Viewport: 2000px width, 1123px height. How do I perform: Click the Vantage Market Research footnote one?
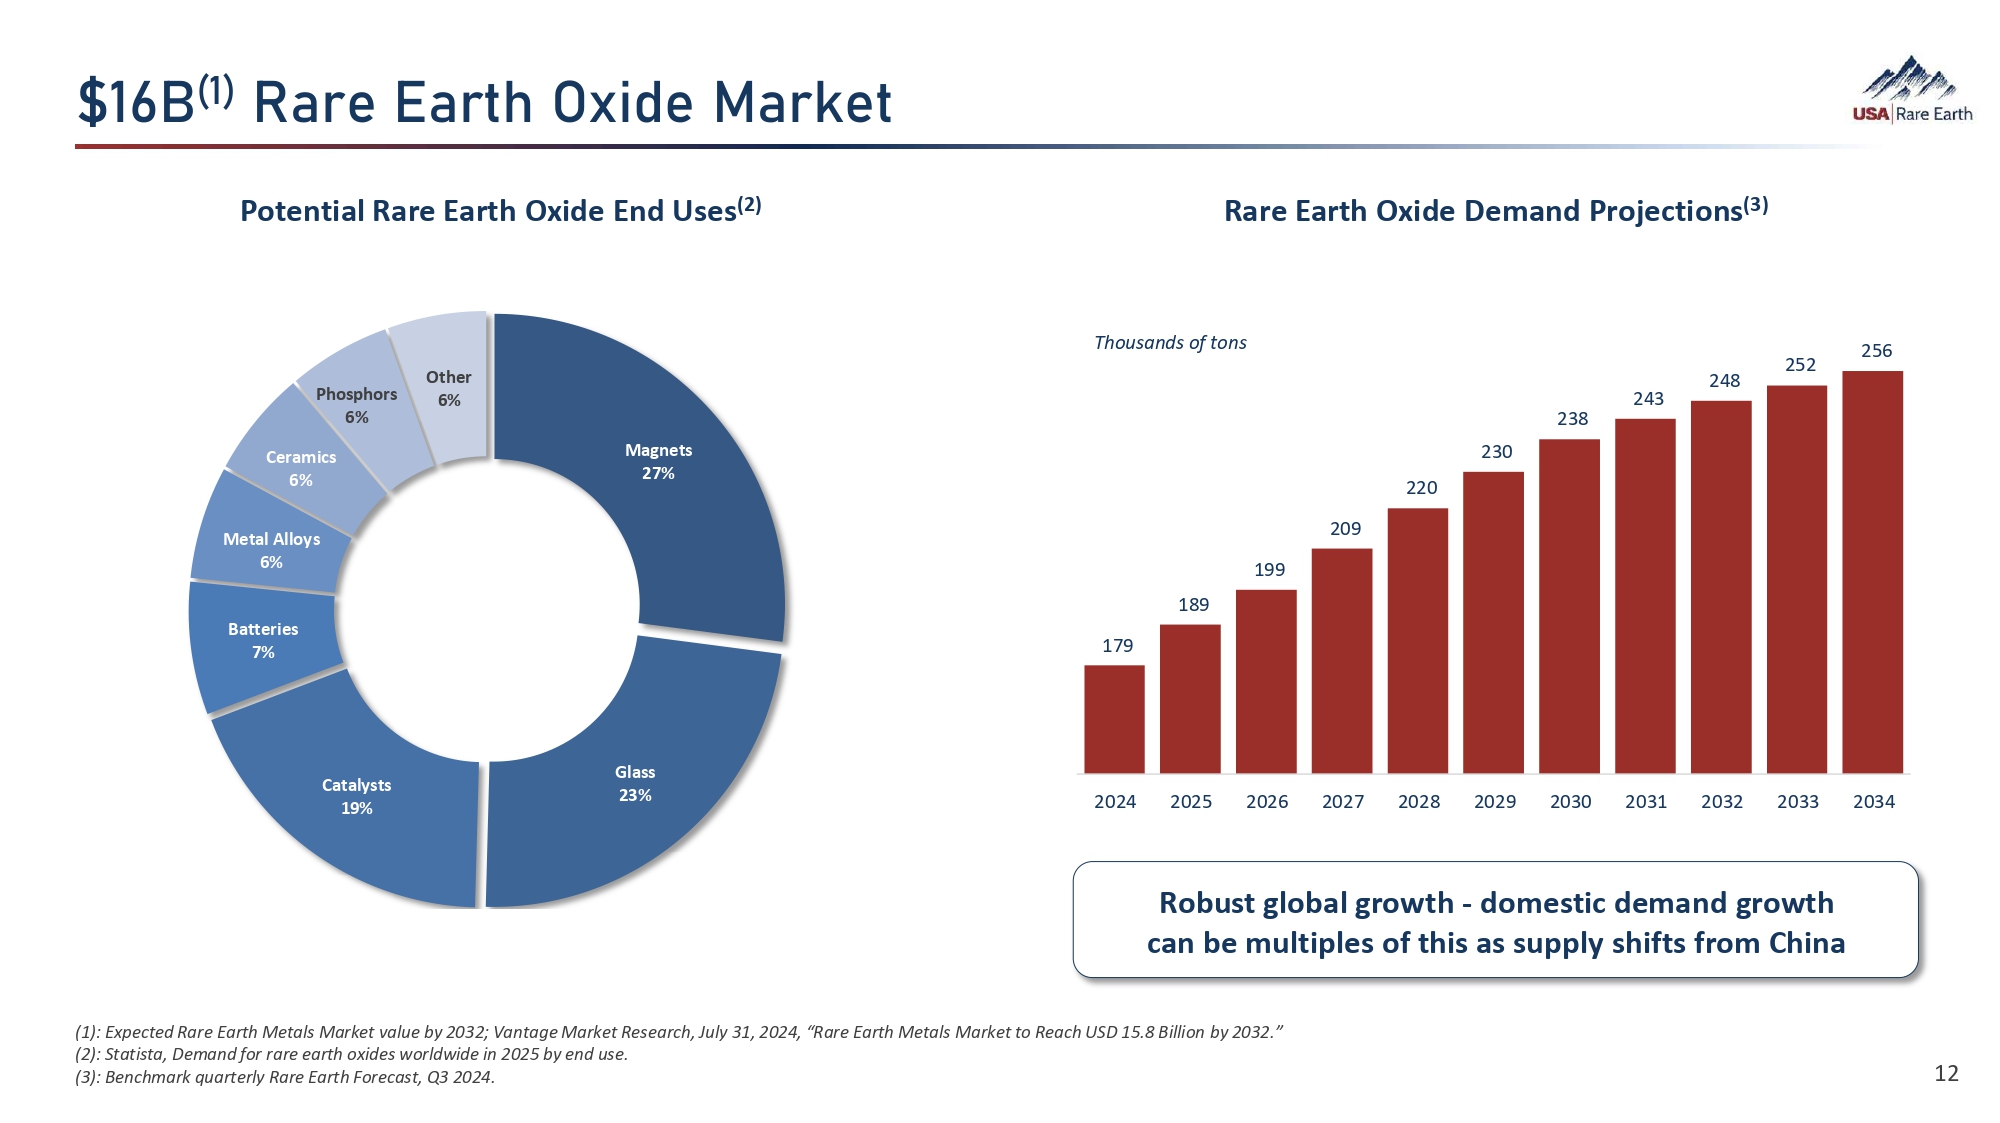point(678,1032)
